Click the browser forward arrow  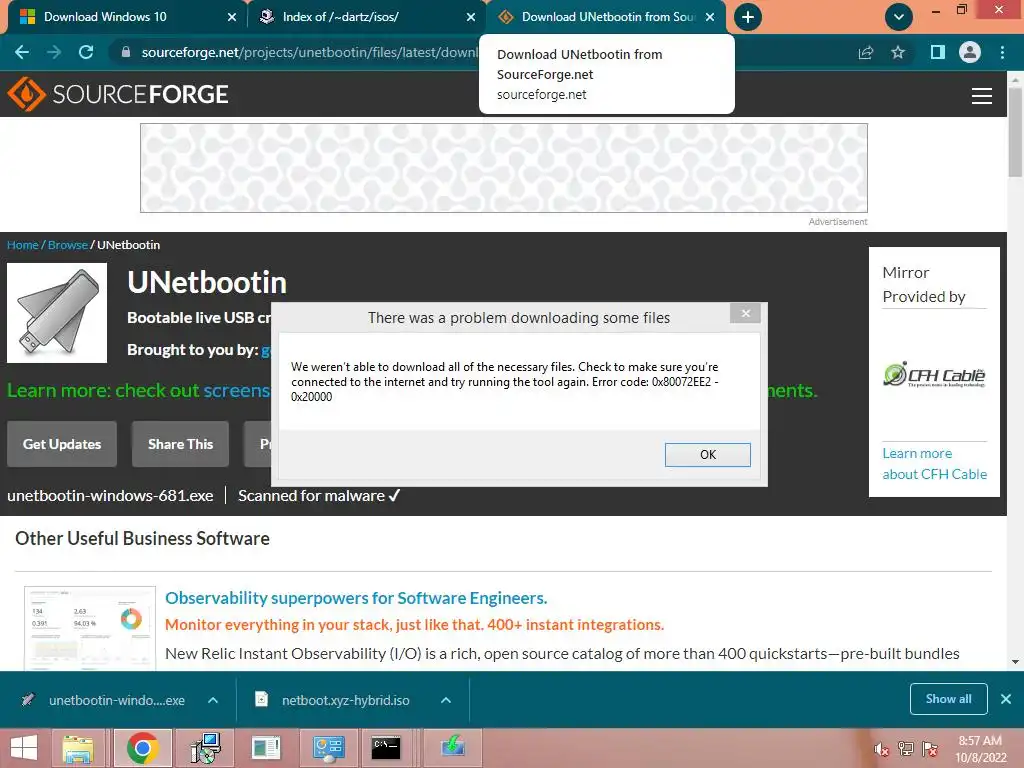coord(54,52)
